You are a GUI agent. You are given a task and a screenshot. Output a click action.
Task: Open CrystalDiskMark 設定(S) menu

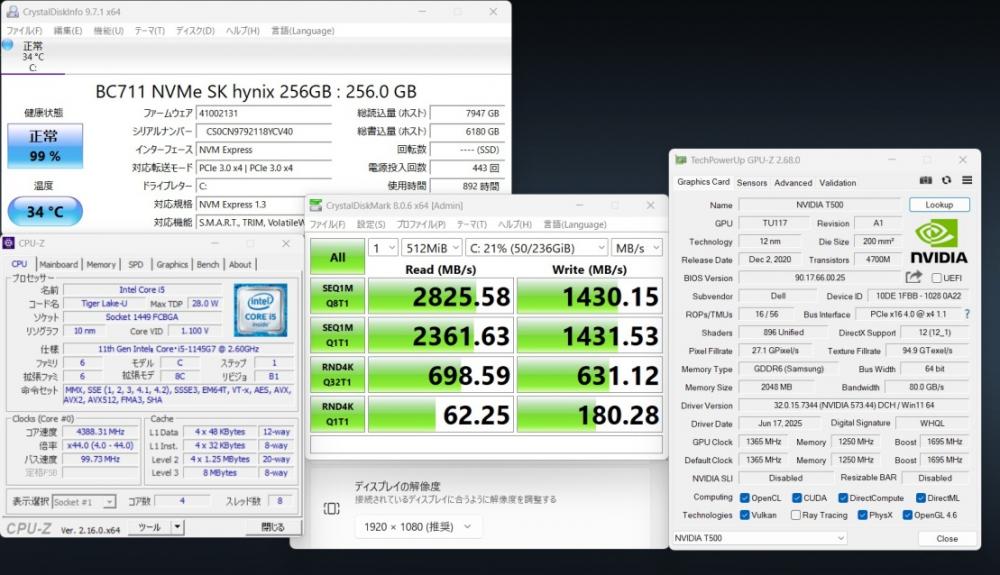(371, 224)
